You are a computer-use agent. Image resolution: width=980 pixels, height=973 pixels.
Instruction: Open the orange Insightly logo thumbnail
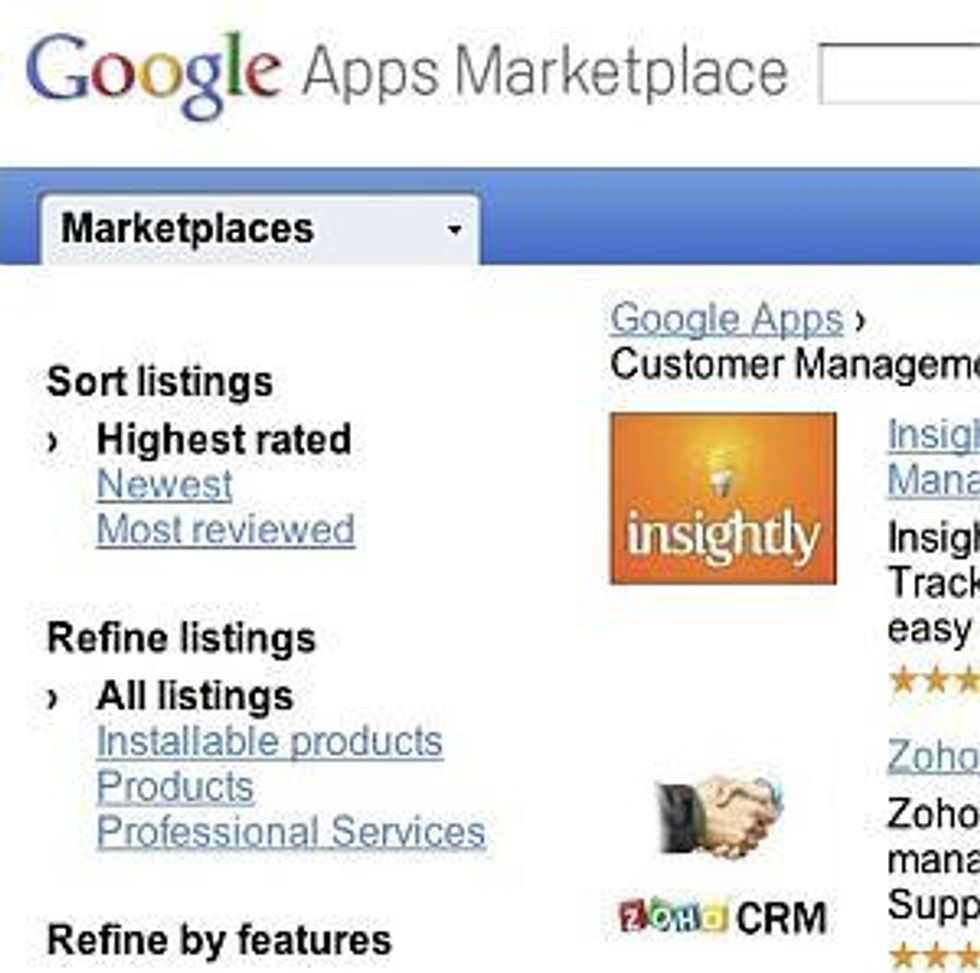pos(723,498)
